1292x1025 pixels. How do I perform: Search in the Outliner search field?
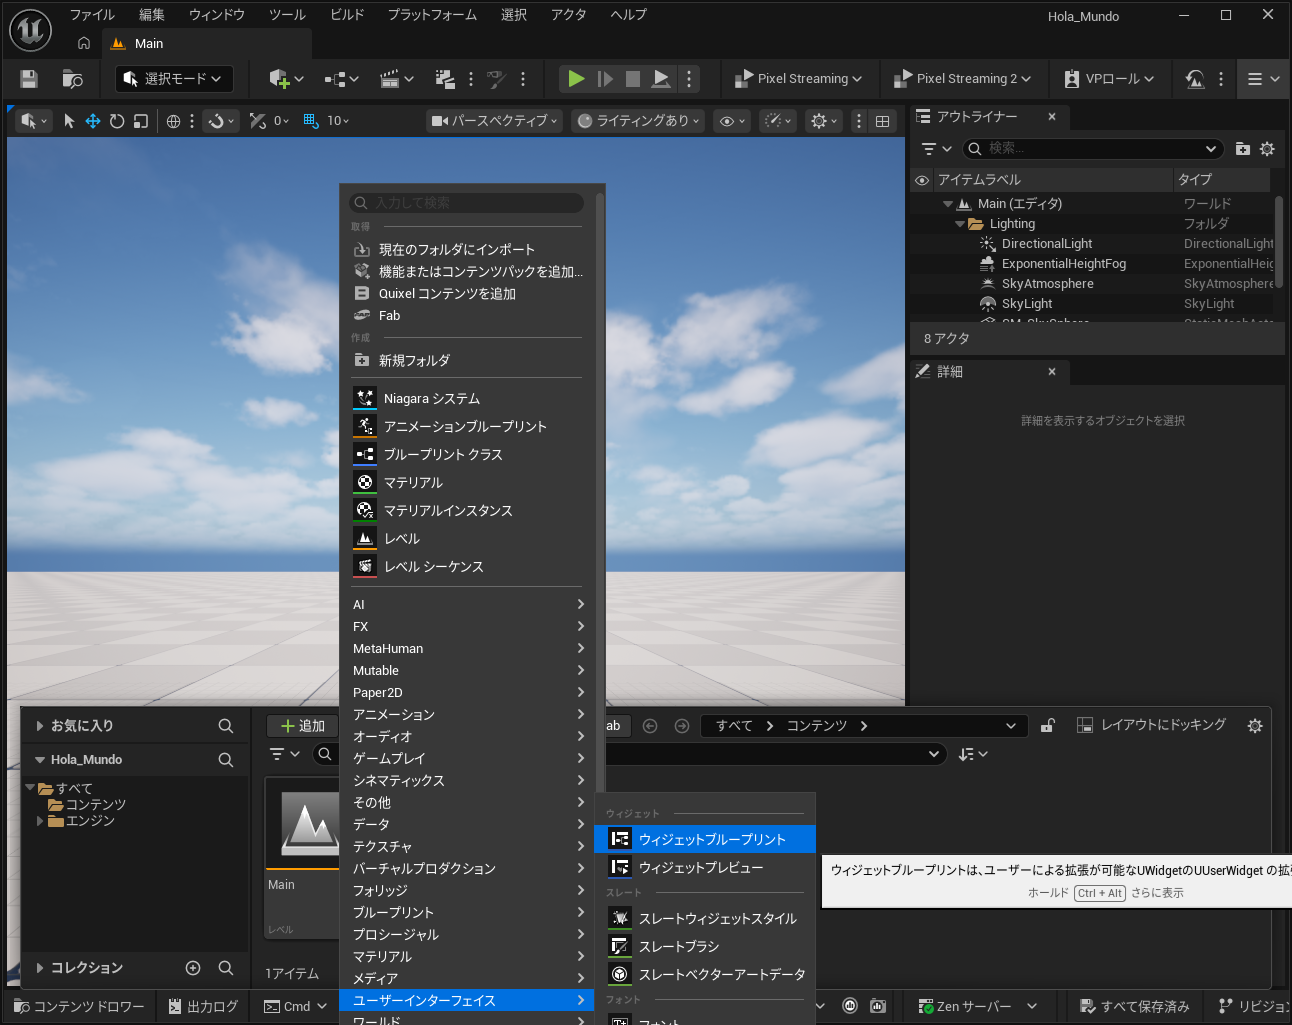click(x=1093, y=149)
